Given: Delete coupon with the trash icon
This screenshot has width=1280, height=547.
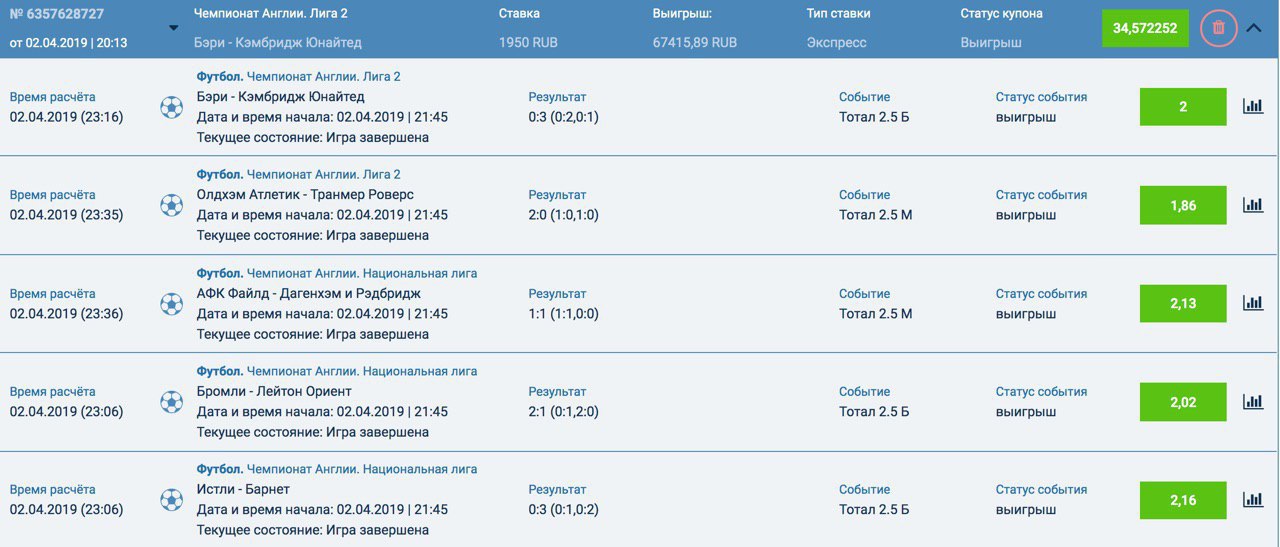Looking at the screenshot, I should [x=1218, y=28].
